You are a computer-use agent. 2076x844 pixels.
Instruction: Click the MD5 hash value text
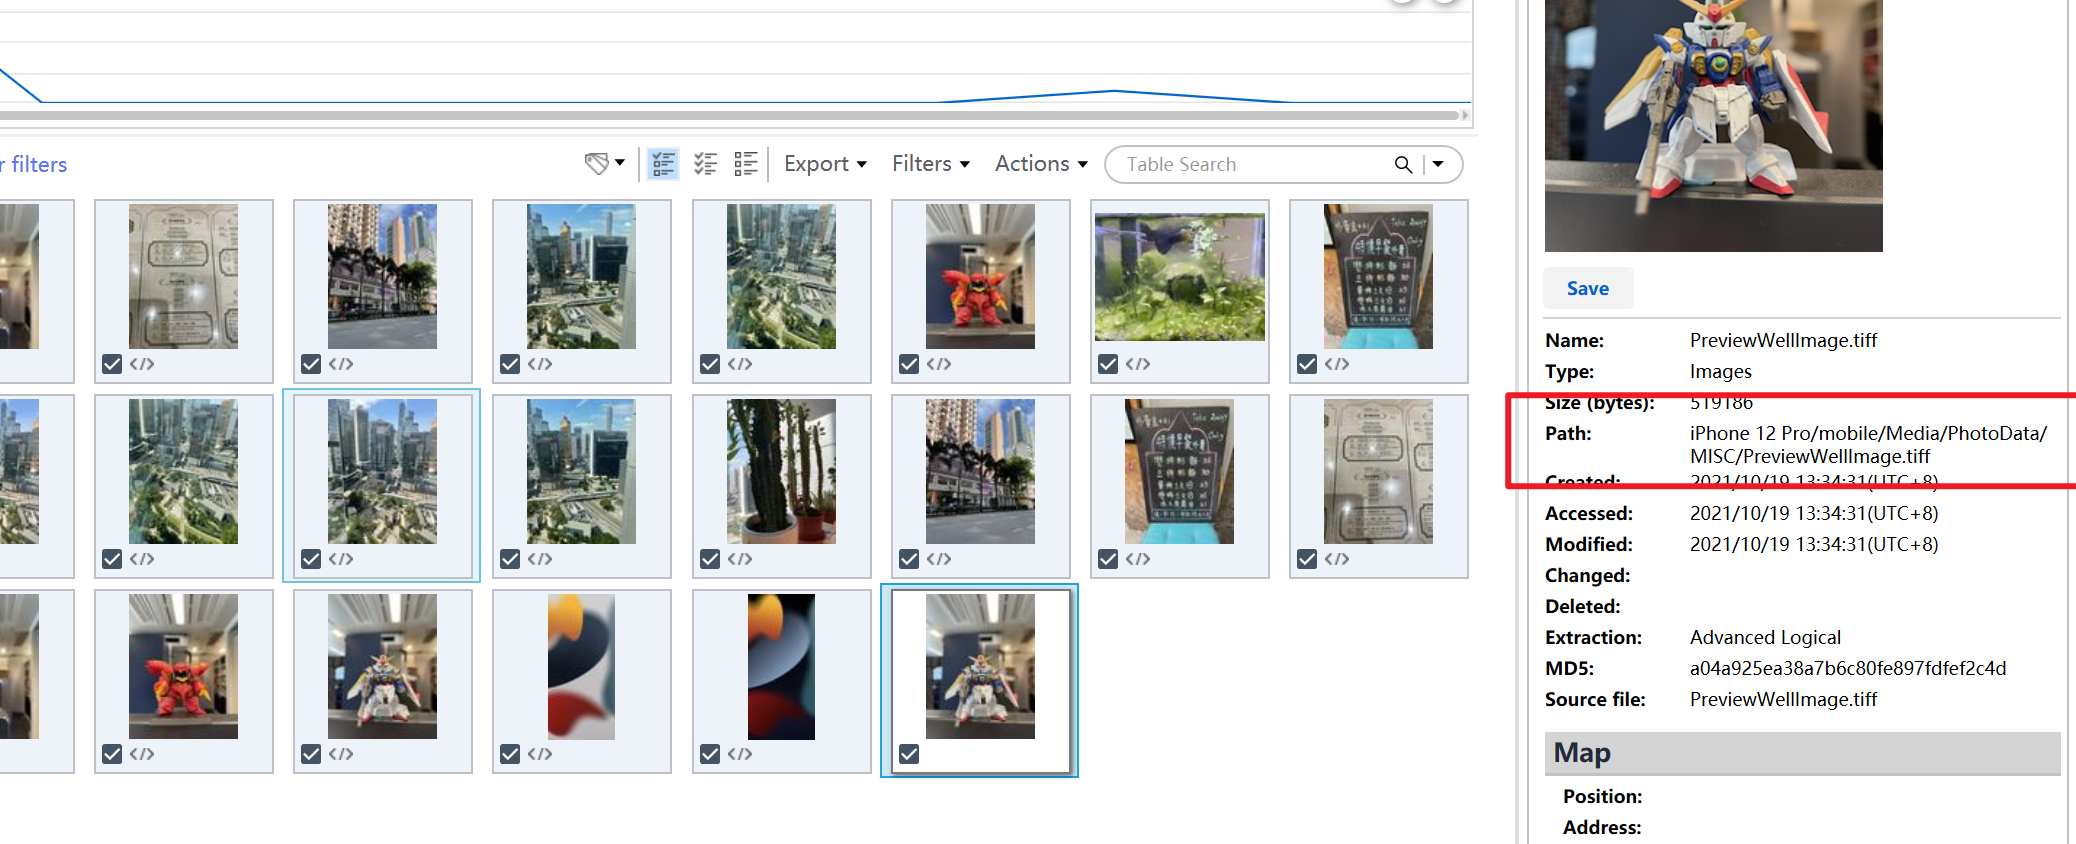1848,668
